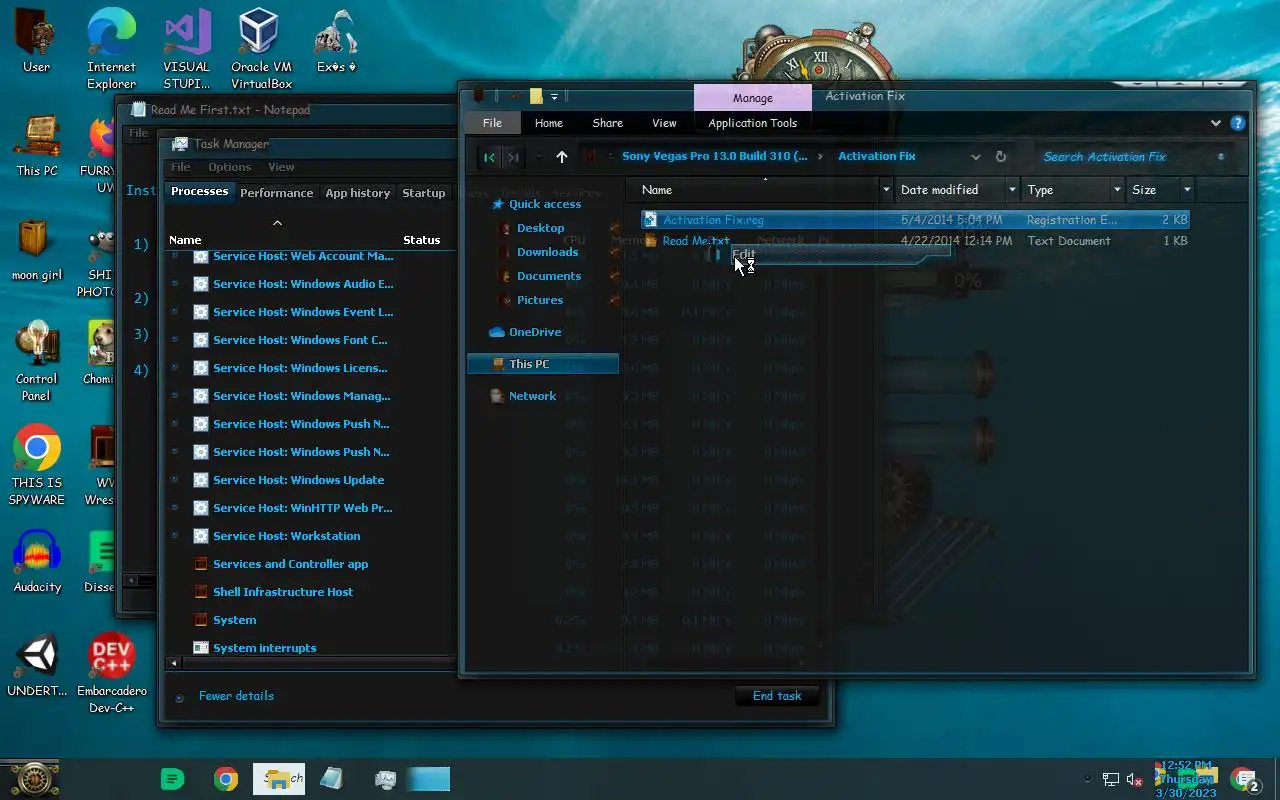
Task: Switch to Task Manager in the taskbar
Action: pos(385,779)
